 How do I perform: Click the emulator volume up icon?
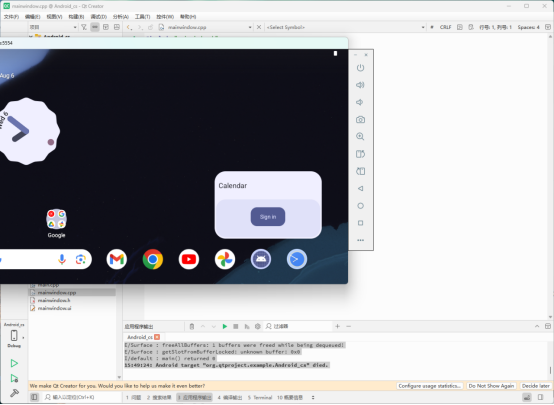click(360, 85)
